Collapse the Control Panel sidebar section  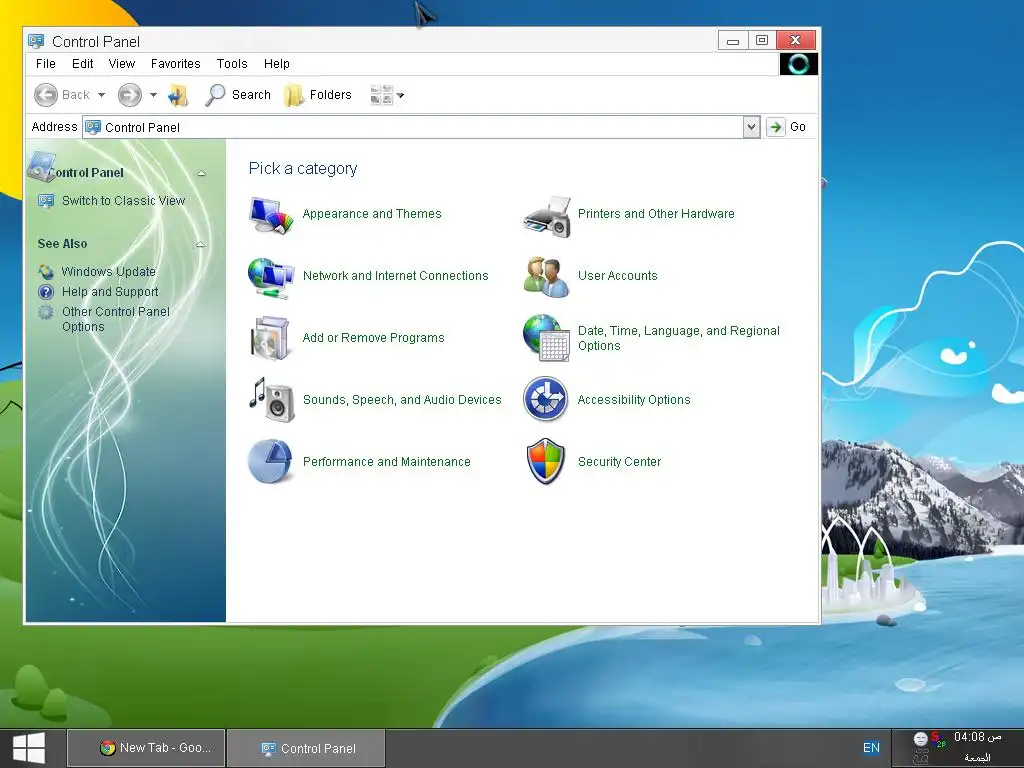point(201,173)
